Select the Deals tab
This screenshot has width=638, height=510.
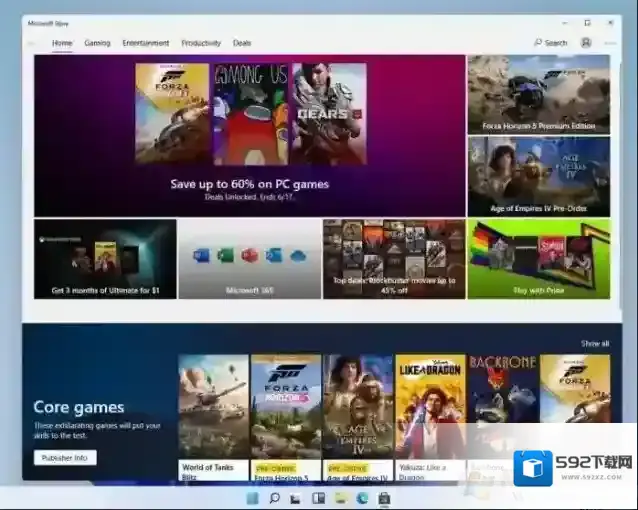tap(242, 43)
